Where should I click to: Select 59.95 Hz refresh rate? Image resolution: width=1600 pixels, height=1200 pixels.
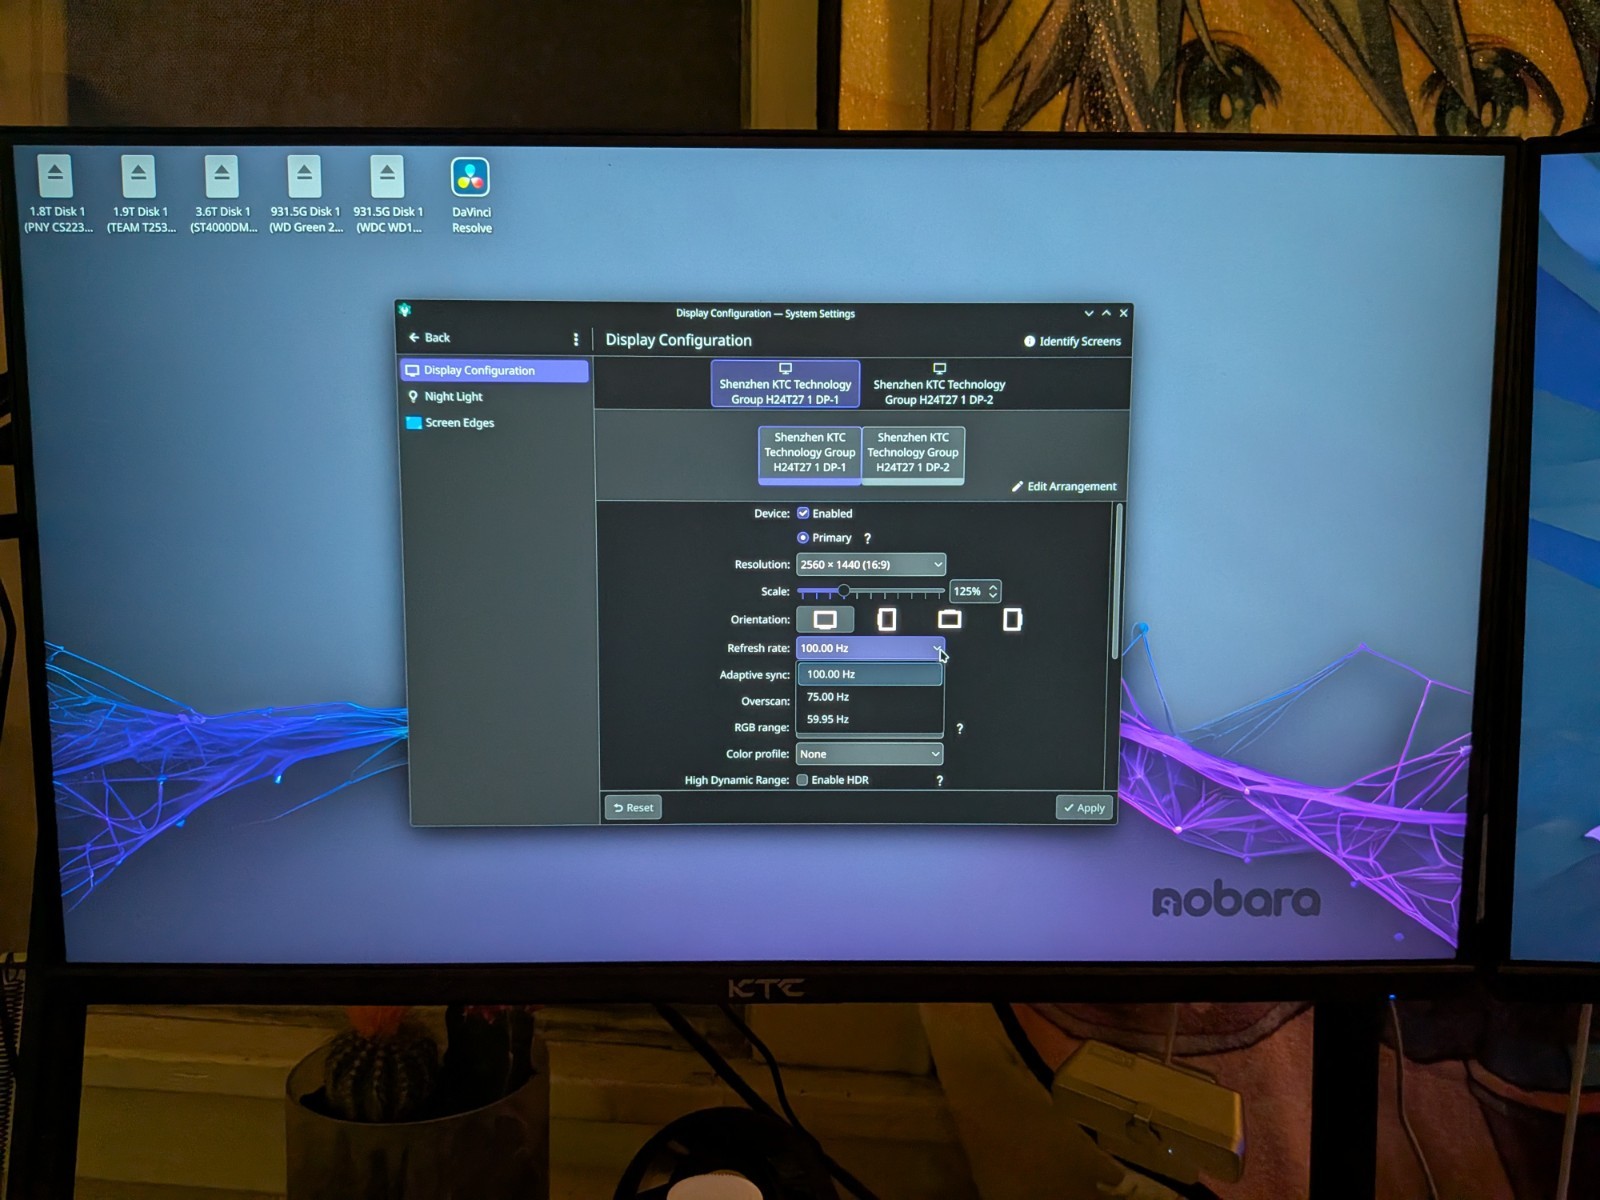(x=870, y=719)
